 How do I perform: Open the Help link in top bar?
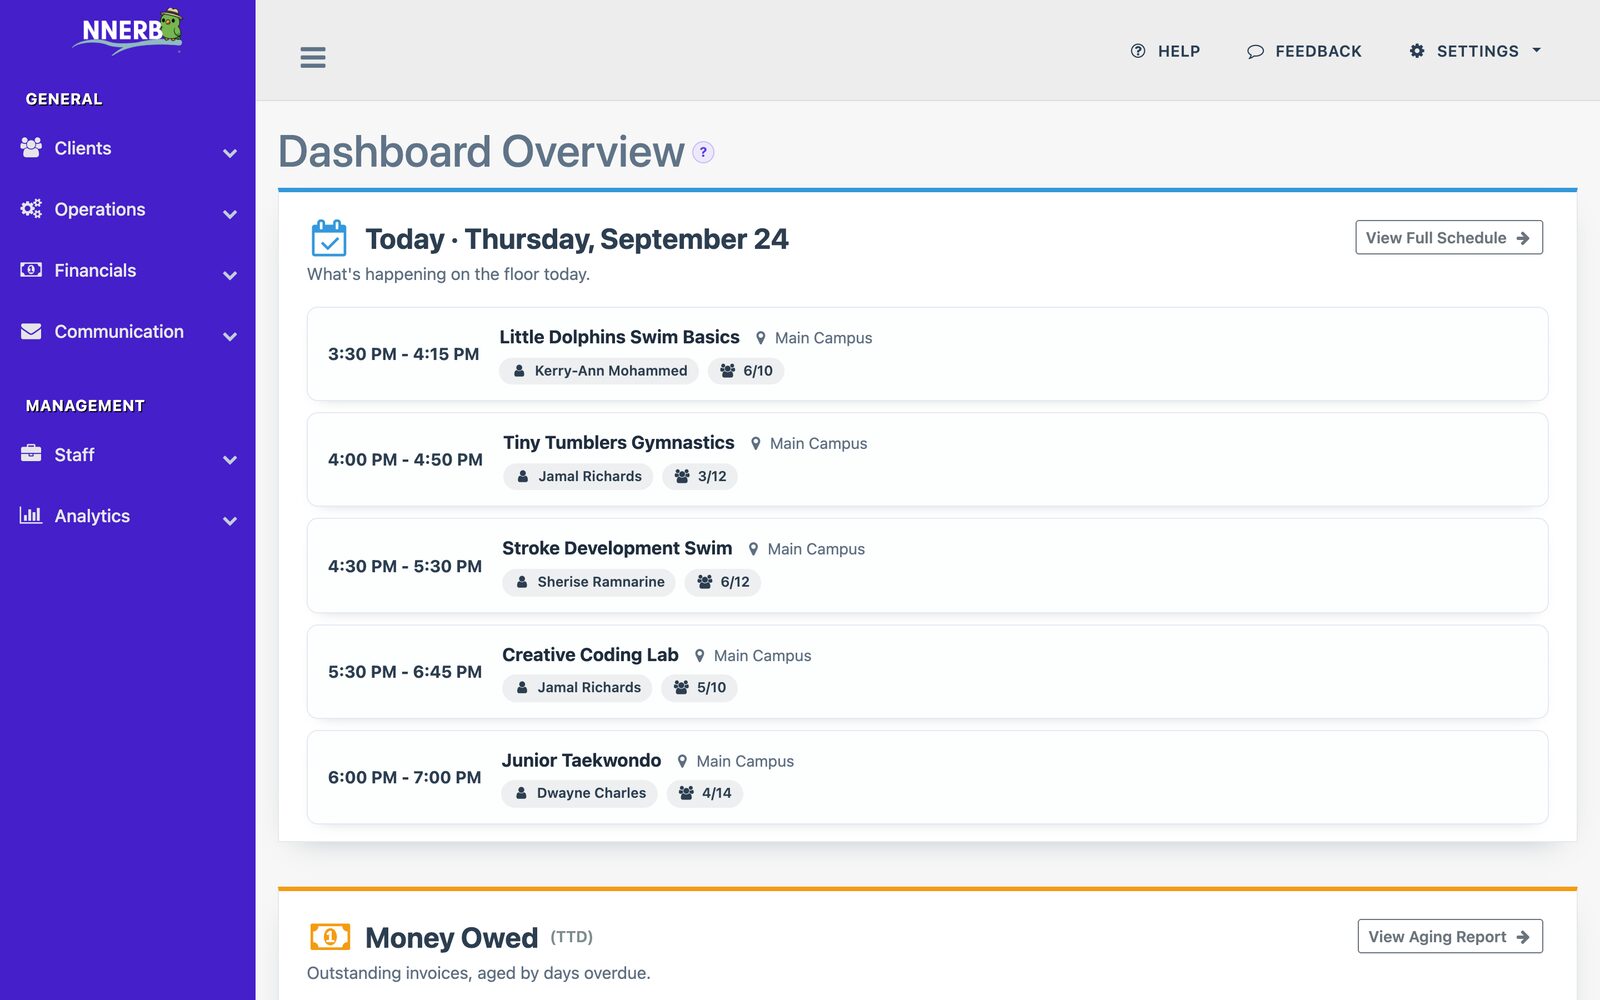1165,51
